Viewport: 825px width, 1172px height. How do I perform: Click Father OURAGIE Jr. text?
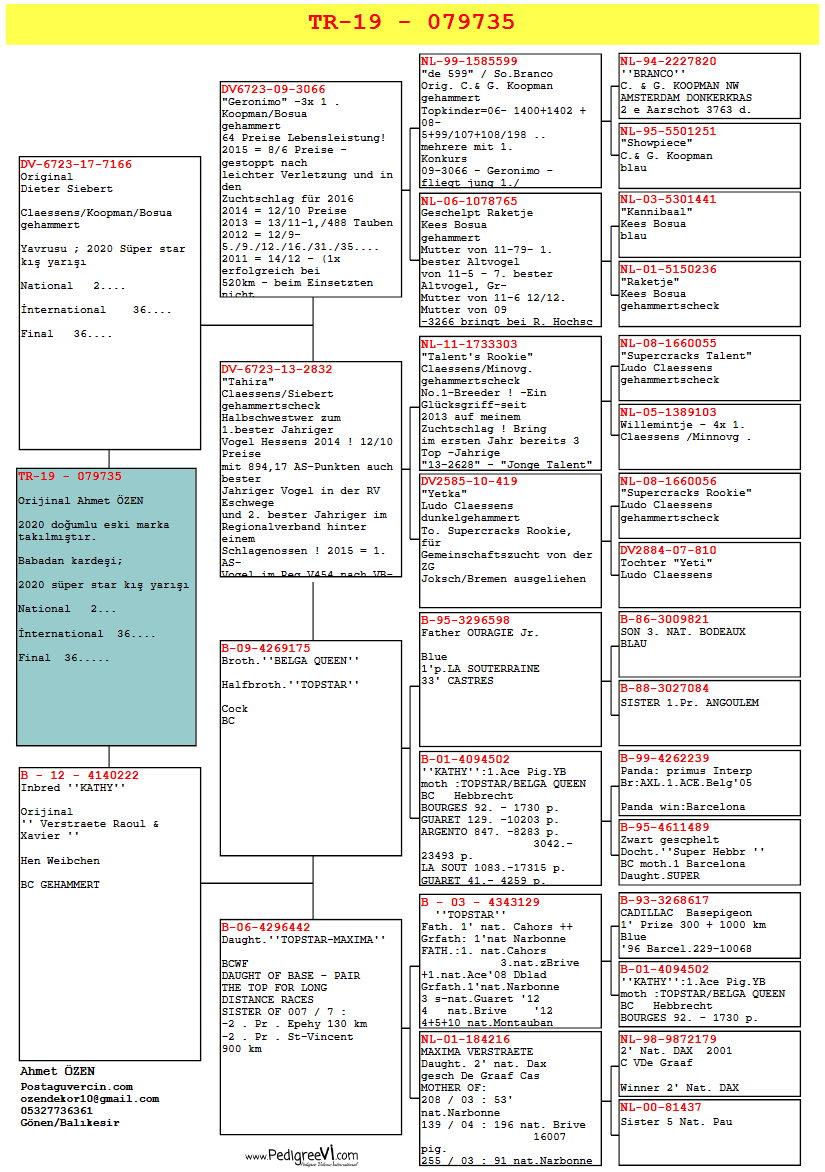tap(480, 633)
